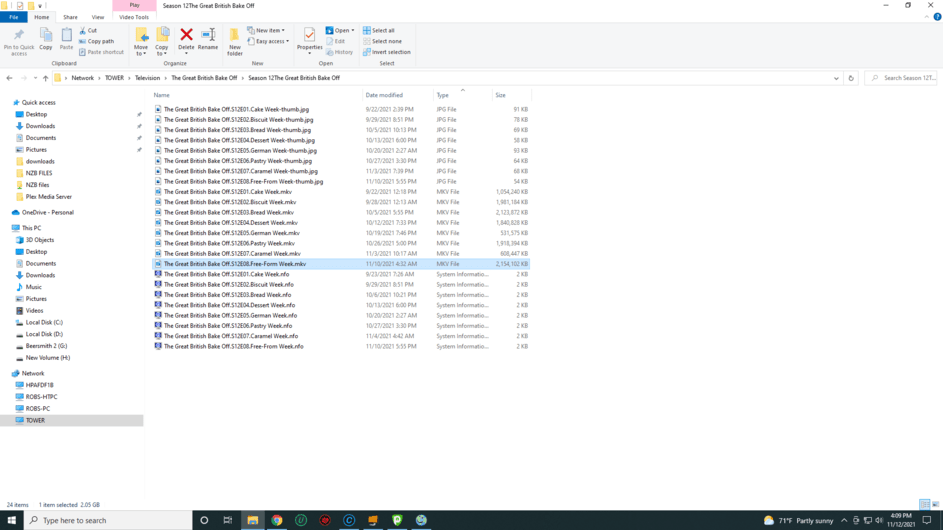Viewport: 943px width, 530px height.
Task: Select S12E07.Caramel Week.nfo file
Action: coord(340,336)
